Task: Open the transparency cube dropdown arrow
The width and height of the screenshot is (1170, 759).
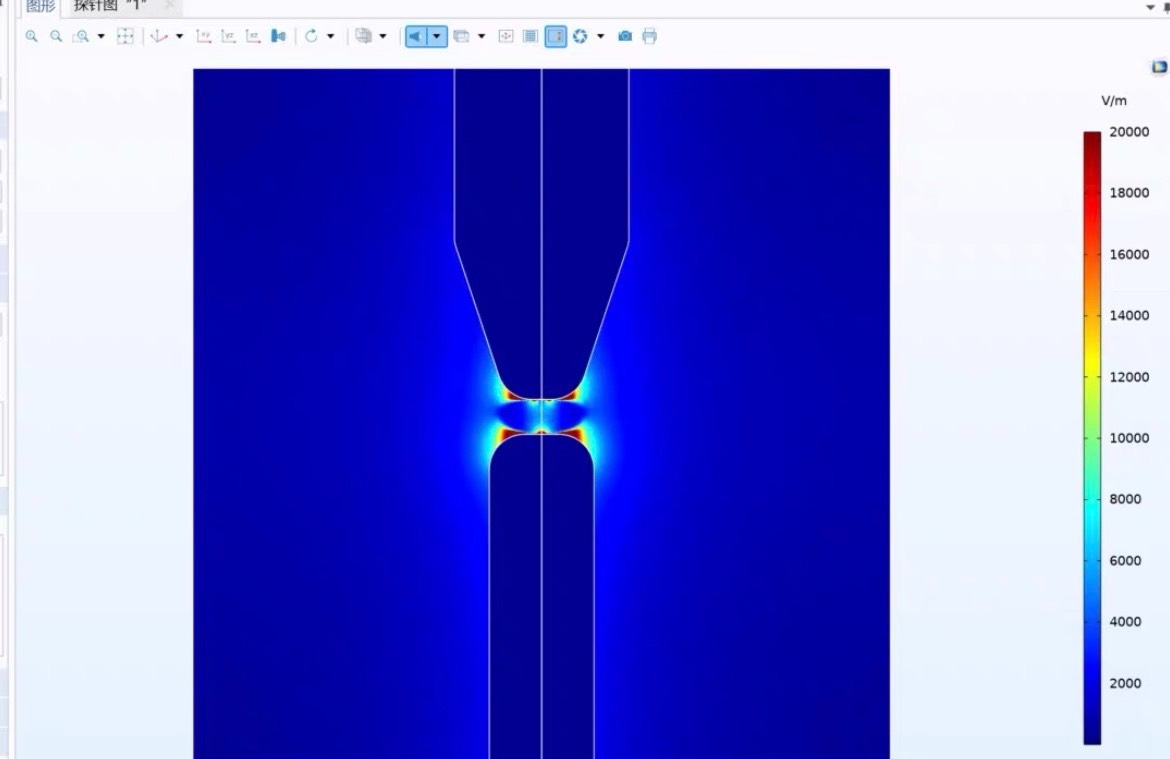Action: tap(383, 36)
